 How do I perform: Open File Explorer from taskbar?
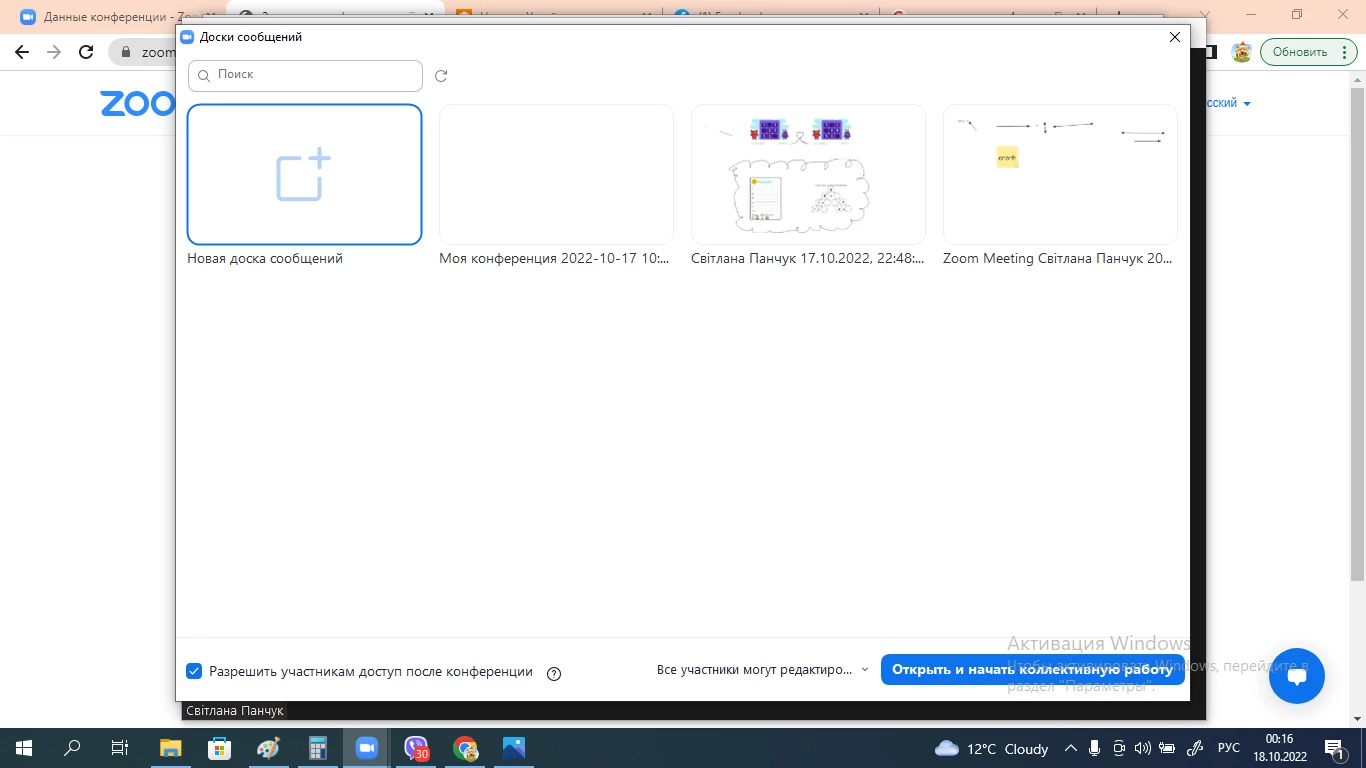171,748
